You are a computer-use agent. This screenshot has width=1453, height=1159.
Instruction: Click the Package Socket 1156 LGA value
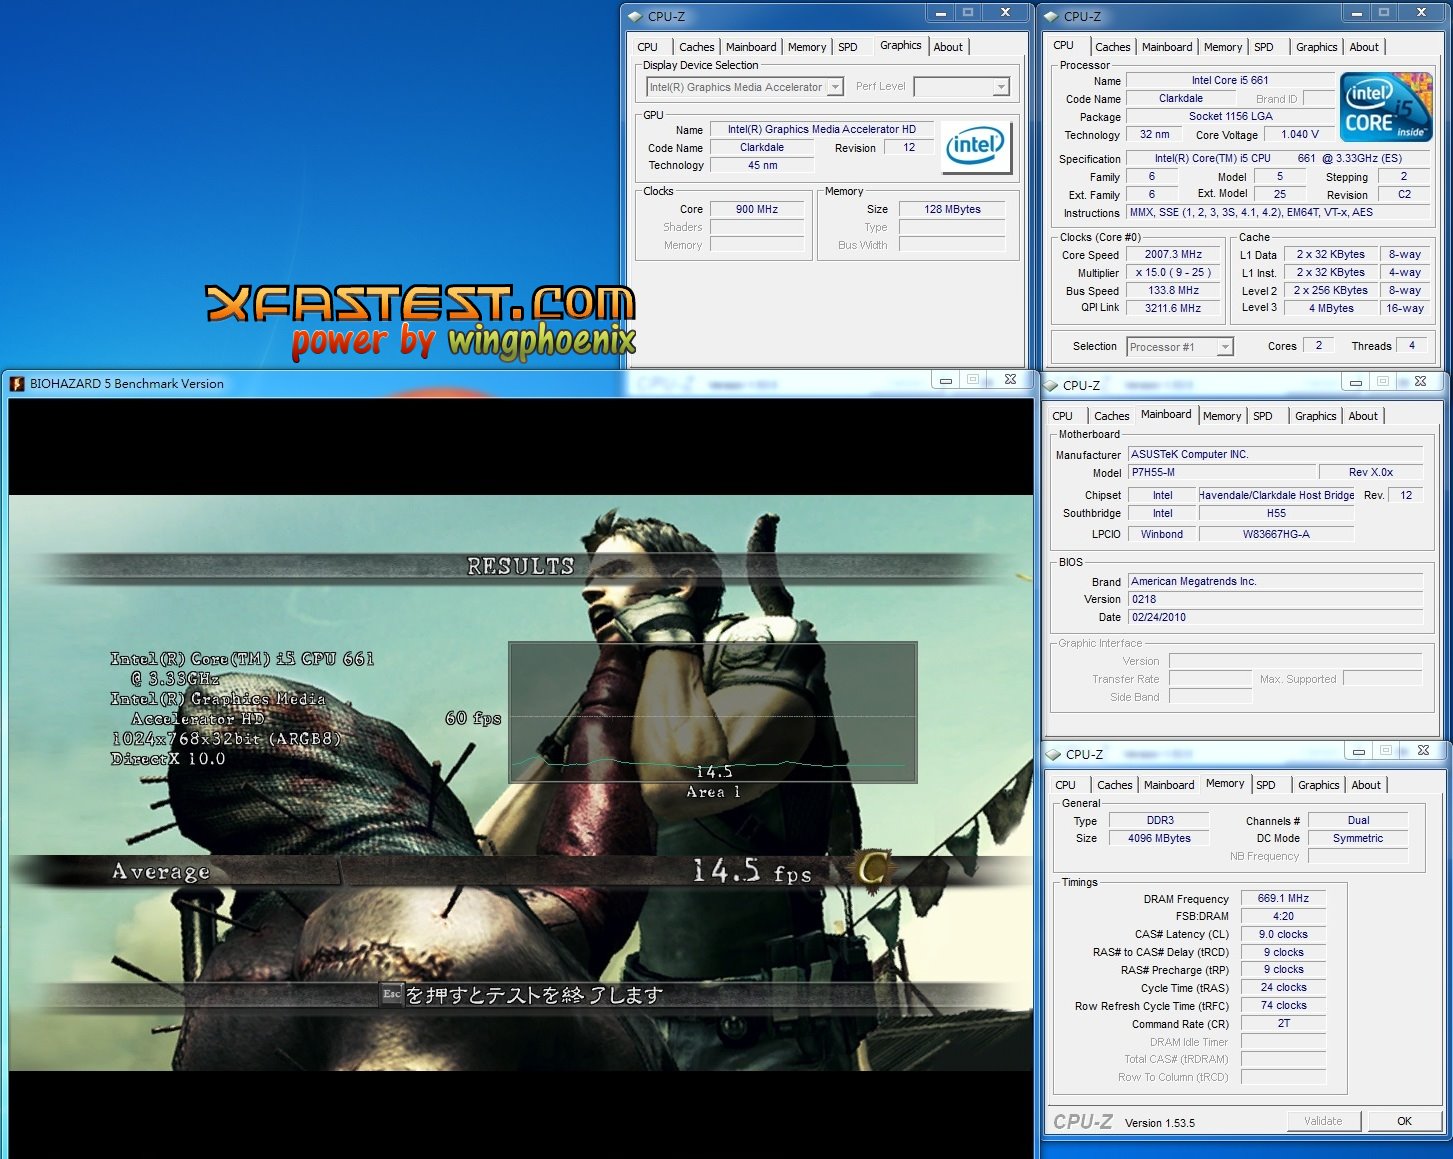(1230, 116)
